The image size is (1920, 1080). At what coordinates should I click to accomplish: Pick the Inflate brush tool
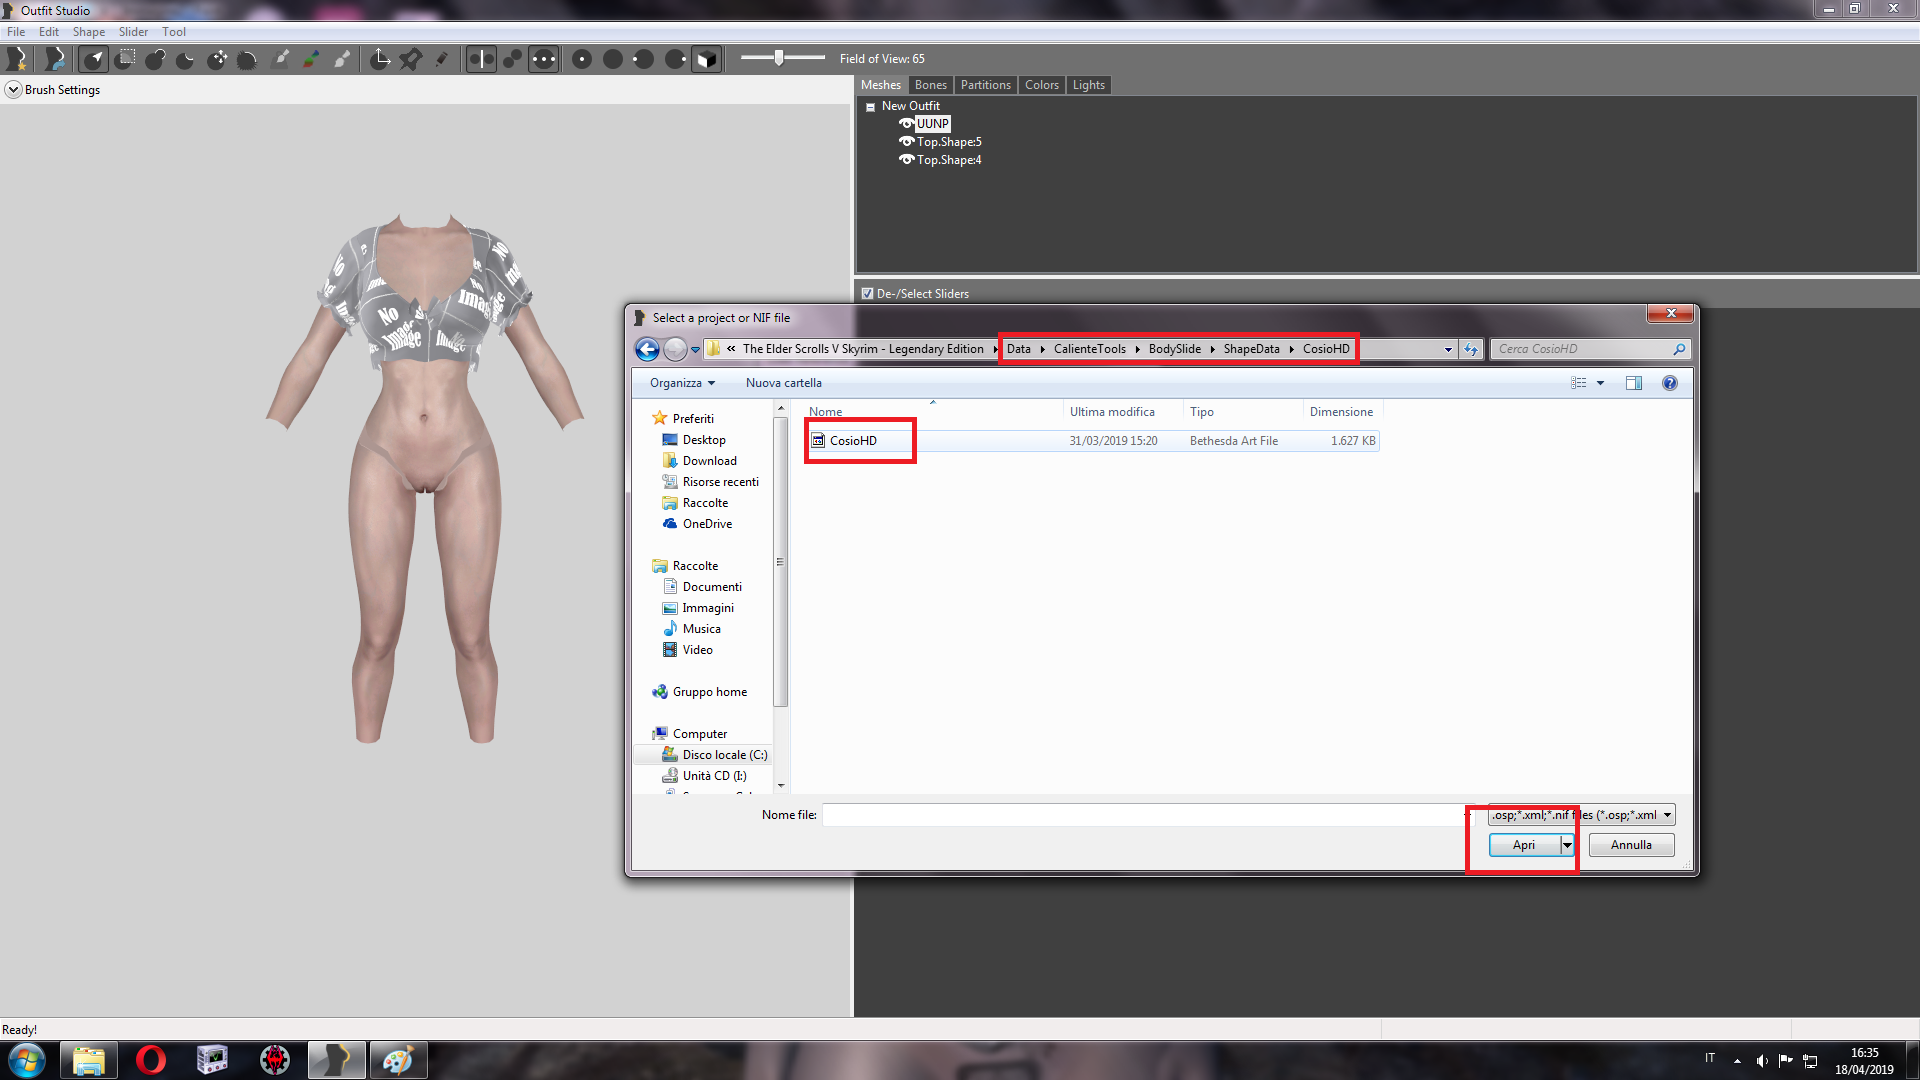click(155, 59)
